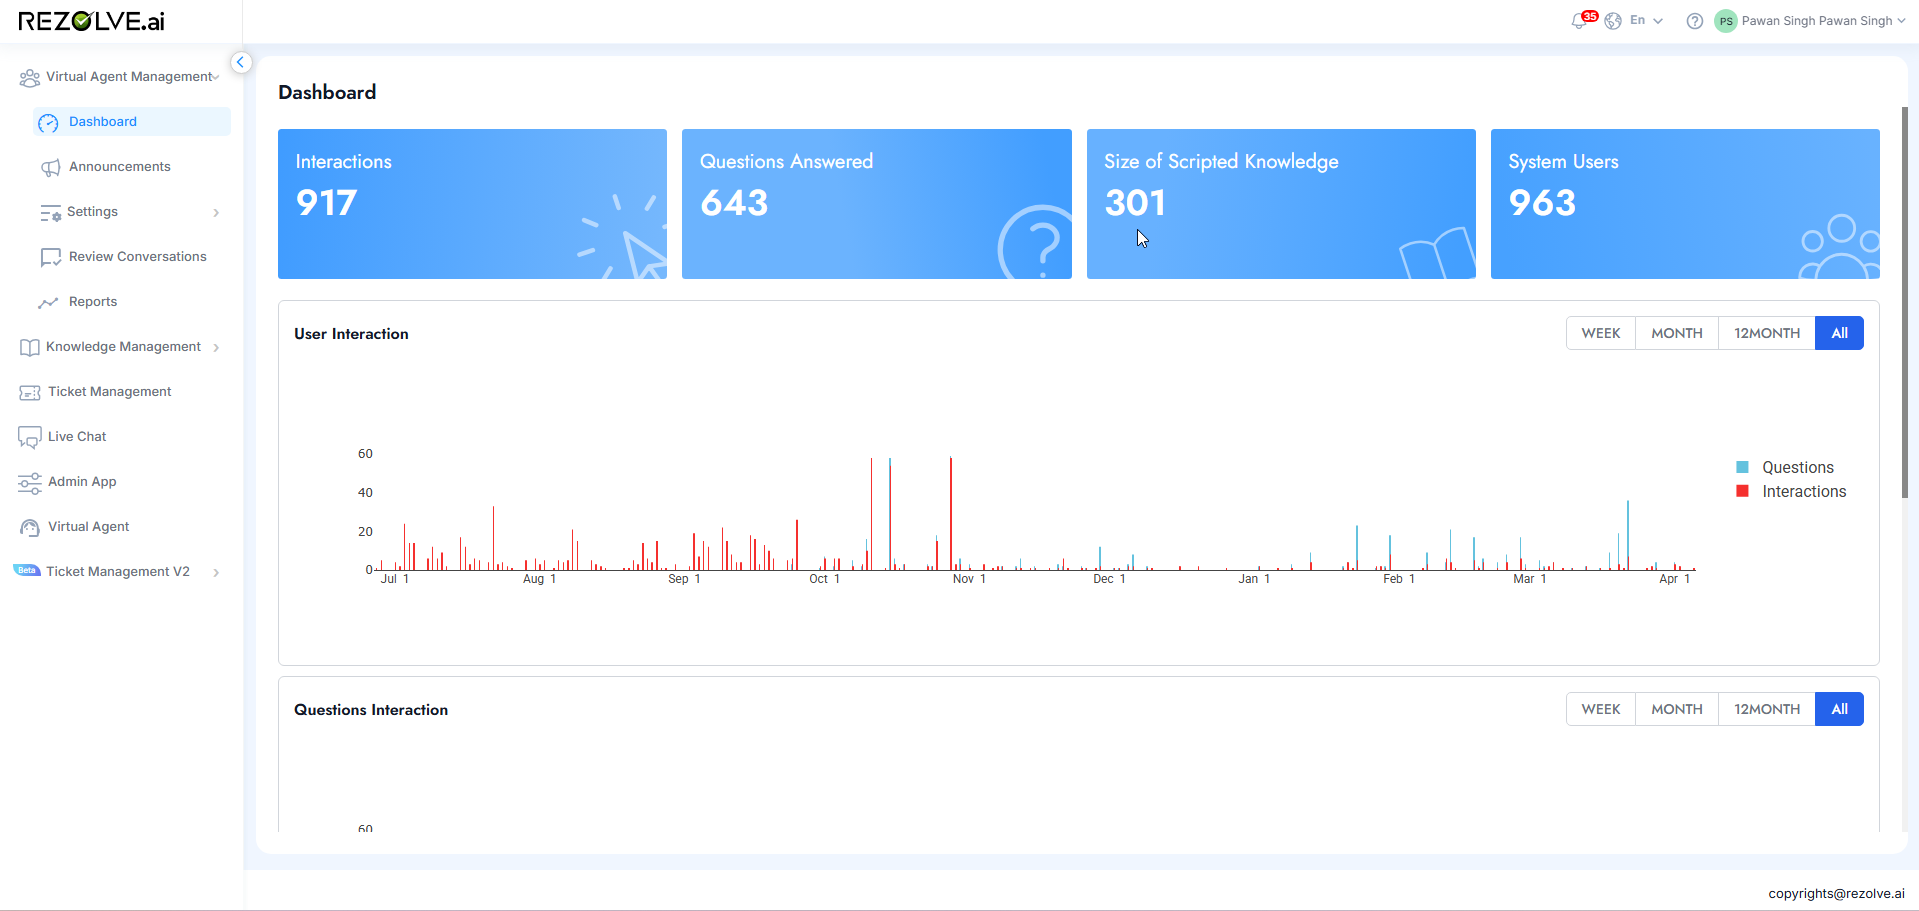The image size is (1919, 911).
Task: Click the Beta badge icon
Action: pyautogui.click(x=27, y=571)
